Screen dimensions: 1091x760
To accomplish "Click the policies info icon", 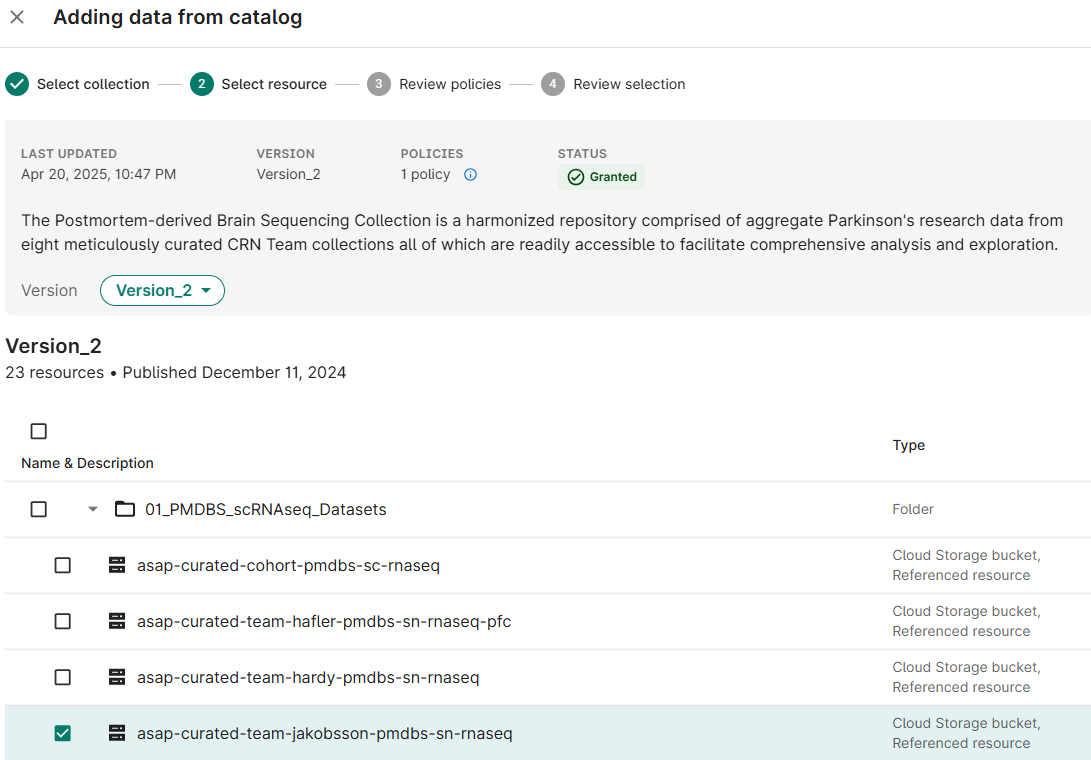I will click(470, 175).
